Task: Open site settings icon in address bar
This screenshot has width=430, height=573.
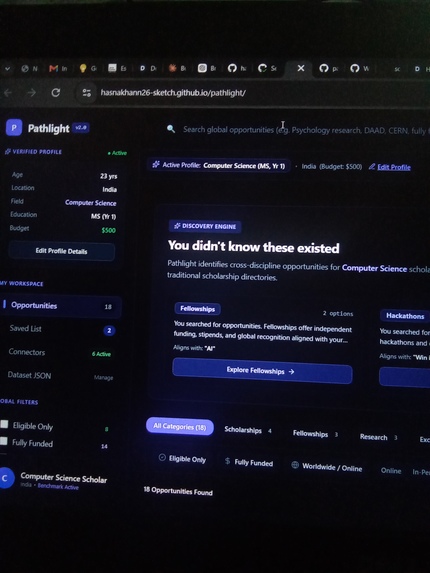Action: (87, 93)
